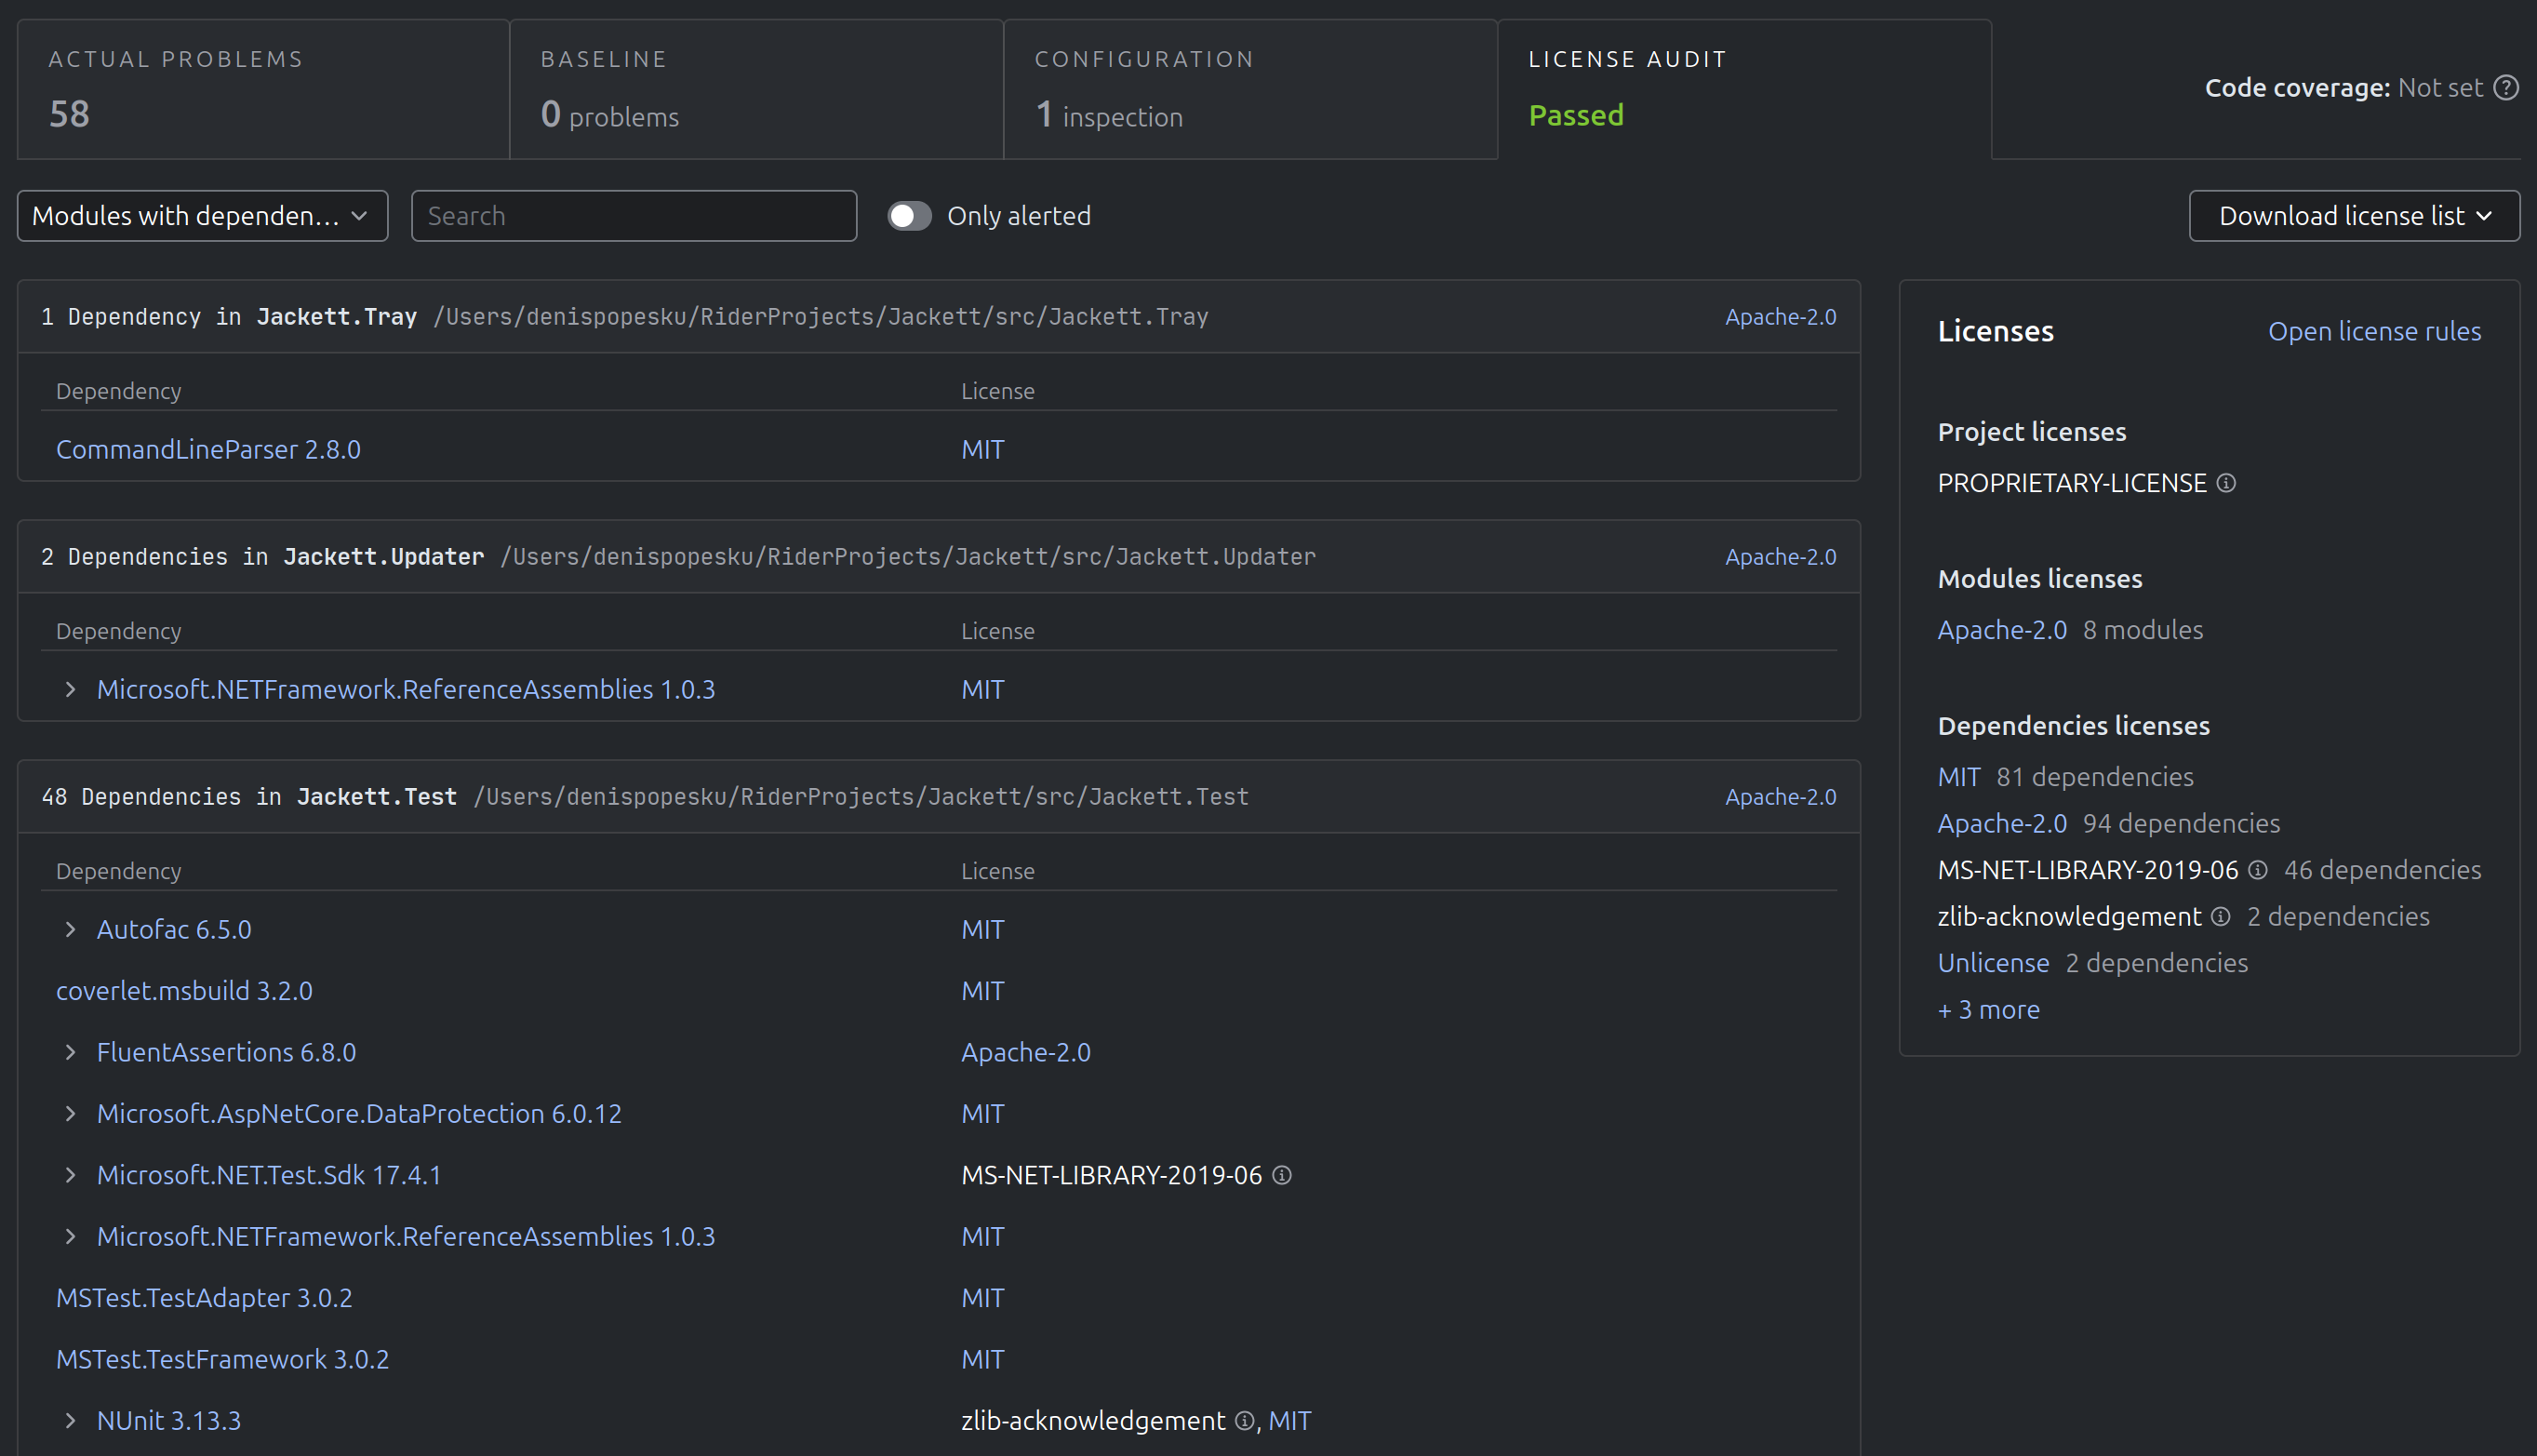
Task: Switch to the Configuration tab
Action: point(1250,89)
